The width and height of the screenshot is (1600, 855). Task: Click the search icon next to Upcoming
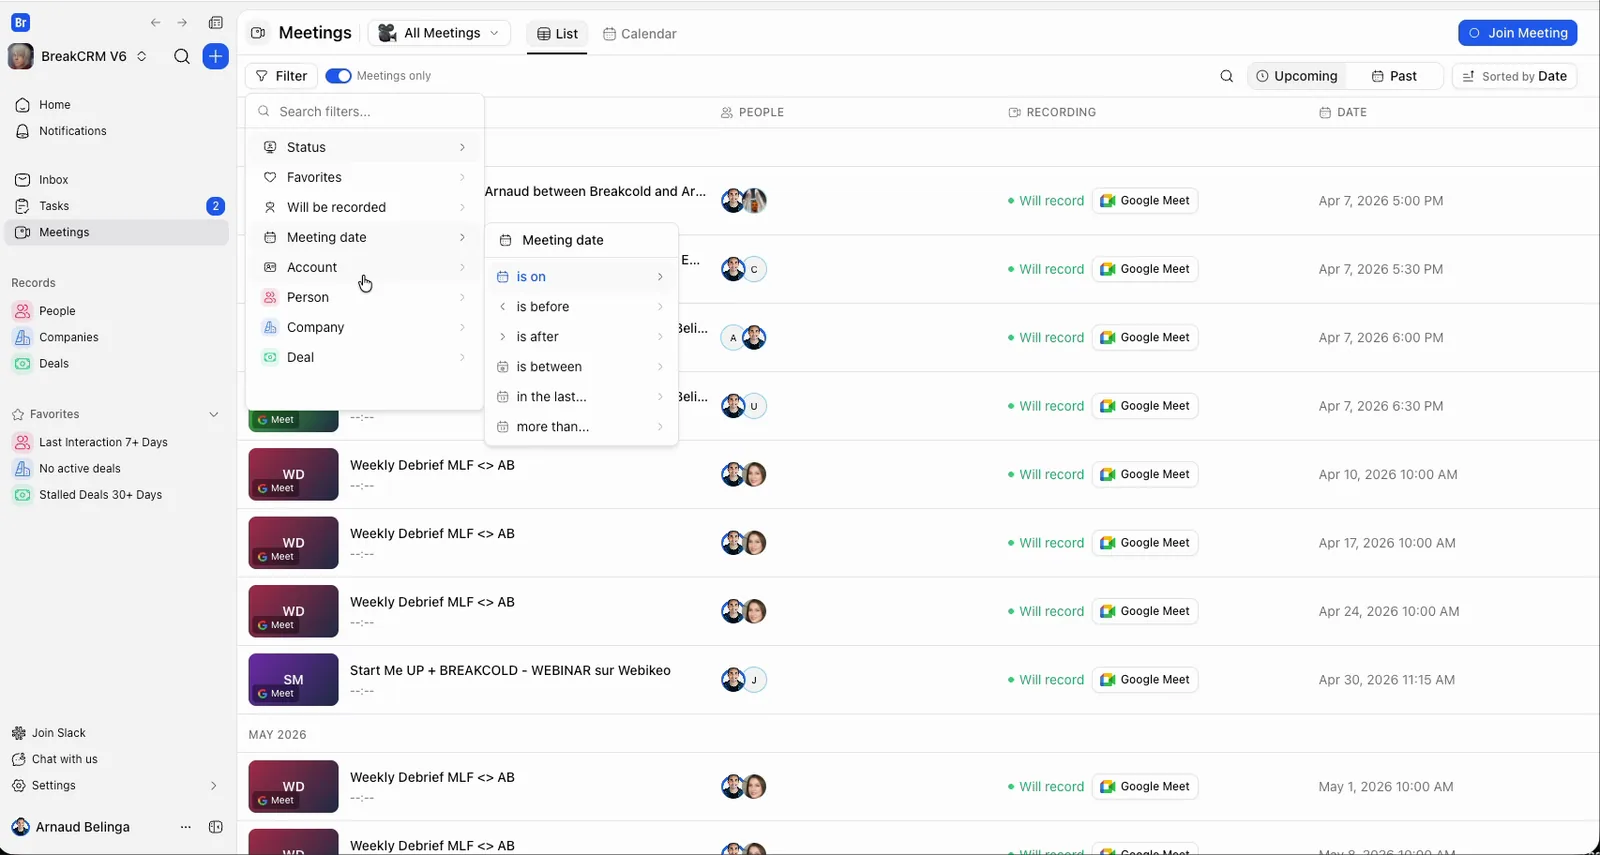(x=1227, y=76)
